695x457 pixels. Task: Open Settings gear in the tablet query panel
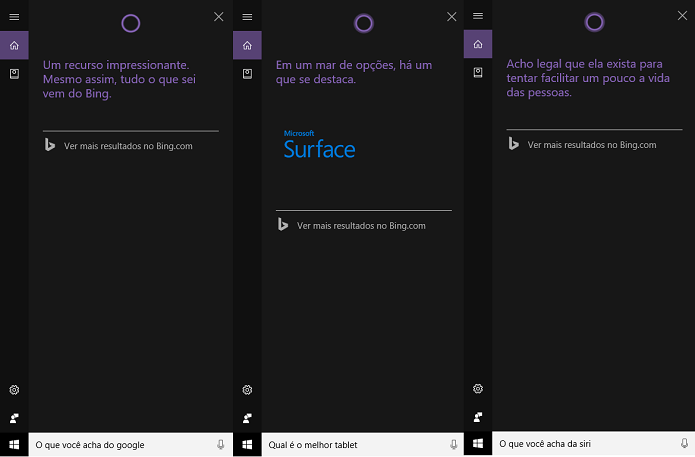click(247, 390)
